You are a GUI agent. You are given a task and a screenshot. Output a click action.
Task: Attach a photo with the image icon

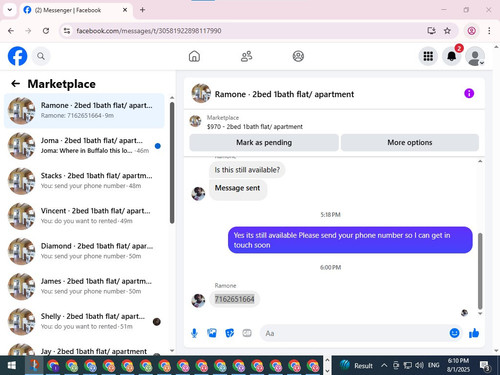(212, 333)
